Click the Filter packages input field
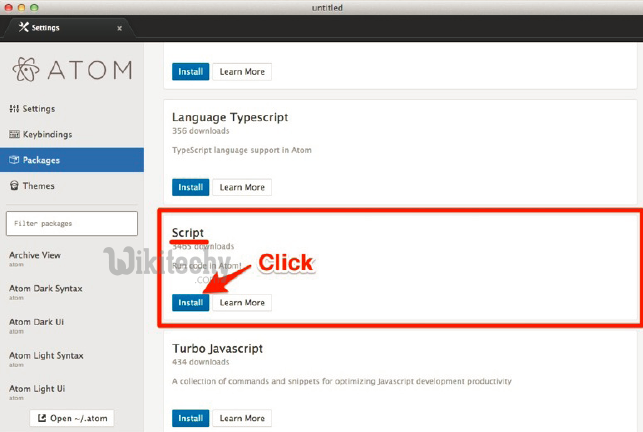This screenshot has width=643, height=432. (72, 223)
